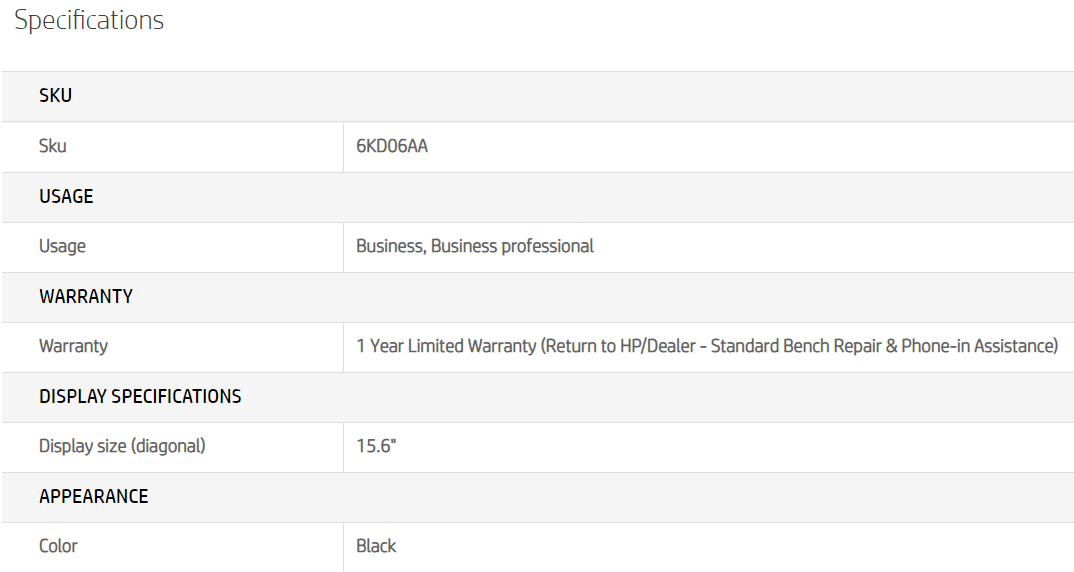Click the DISPLAY SPECIFICATIONS section header
The height and width of the screenshot is (572, 1074).
(140, 396)
